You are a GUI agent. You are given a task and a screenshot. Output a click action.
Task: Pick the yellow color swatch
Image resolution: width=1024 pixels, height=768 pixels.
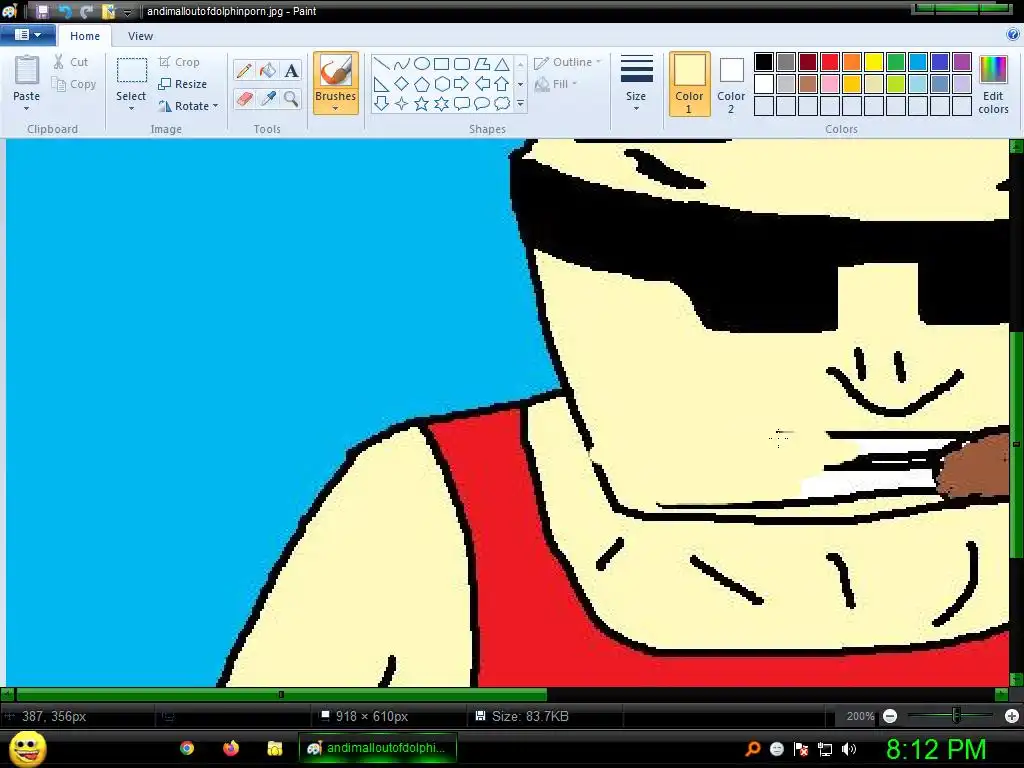pos(874,62)
